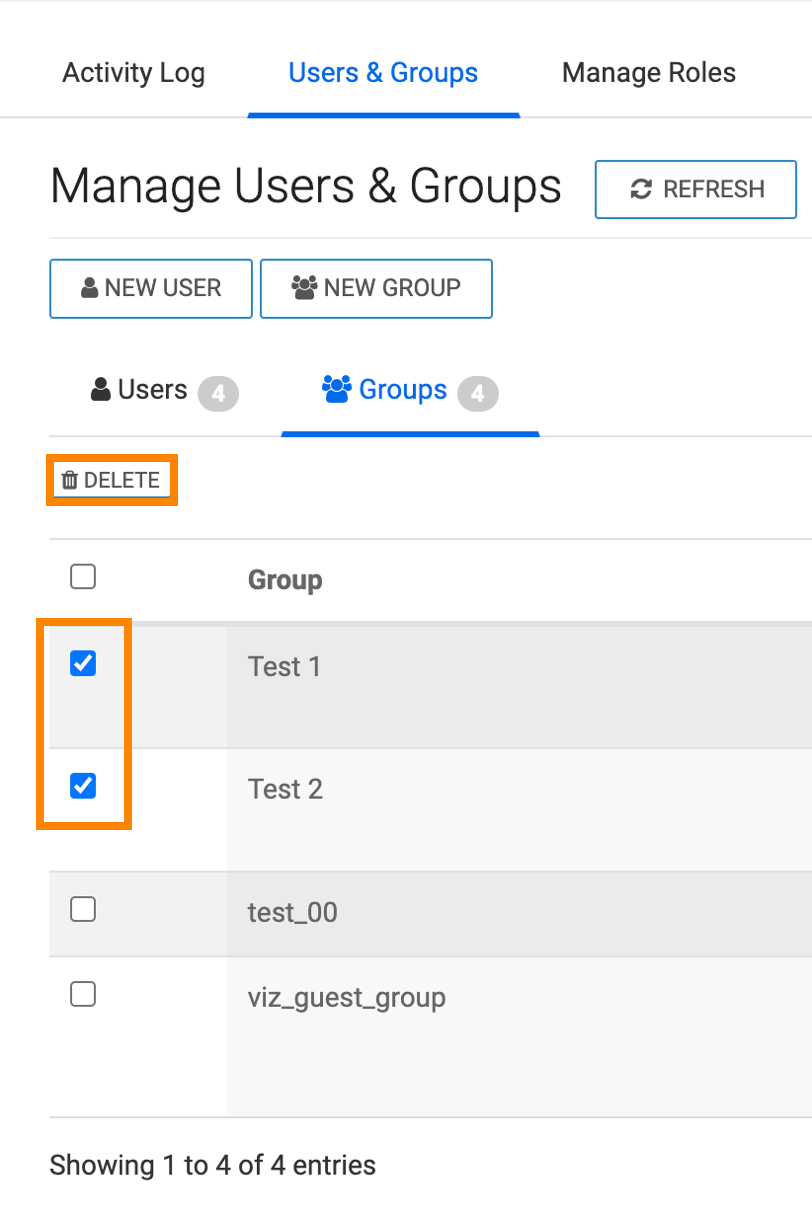Click the people icon on Groups sub-tab

click(x=336, y=389)
